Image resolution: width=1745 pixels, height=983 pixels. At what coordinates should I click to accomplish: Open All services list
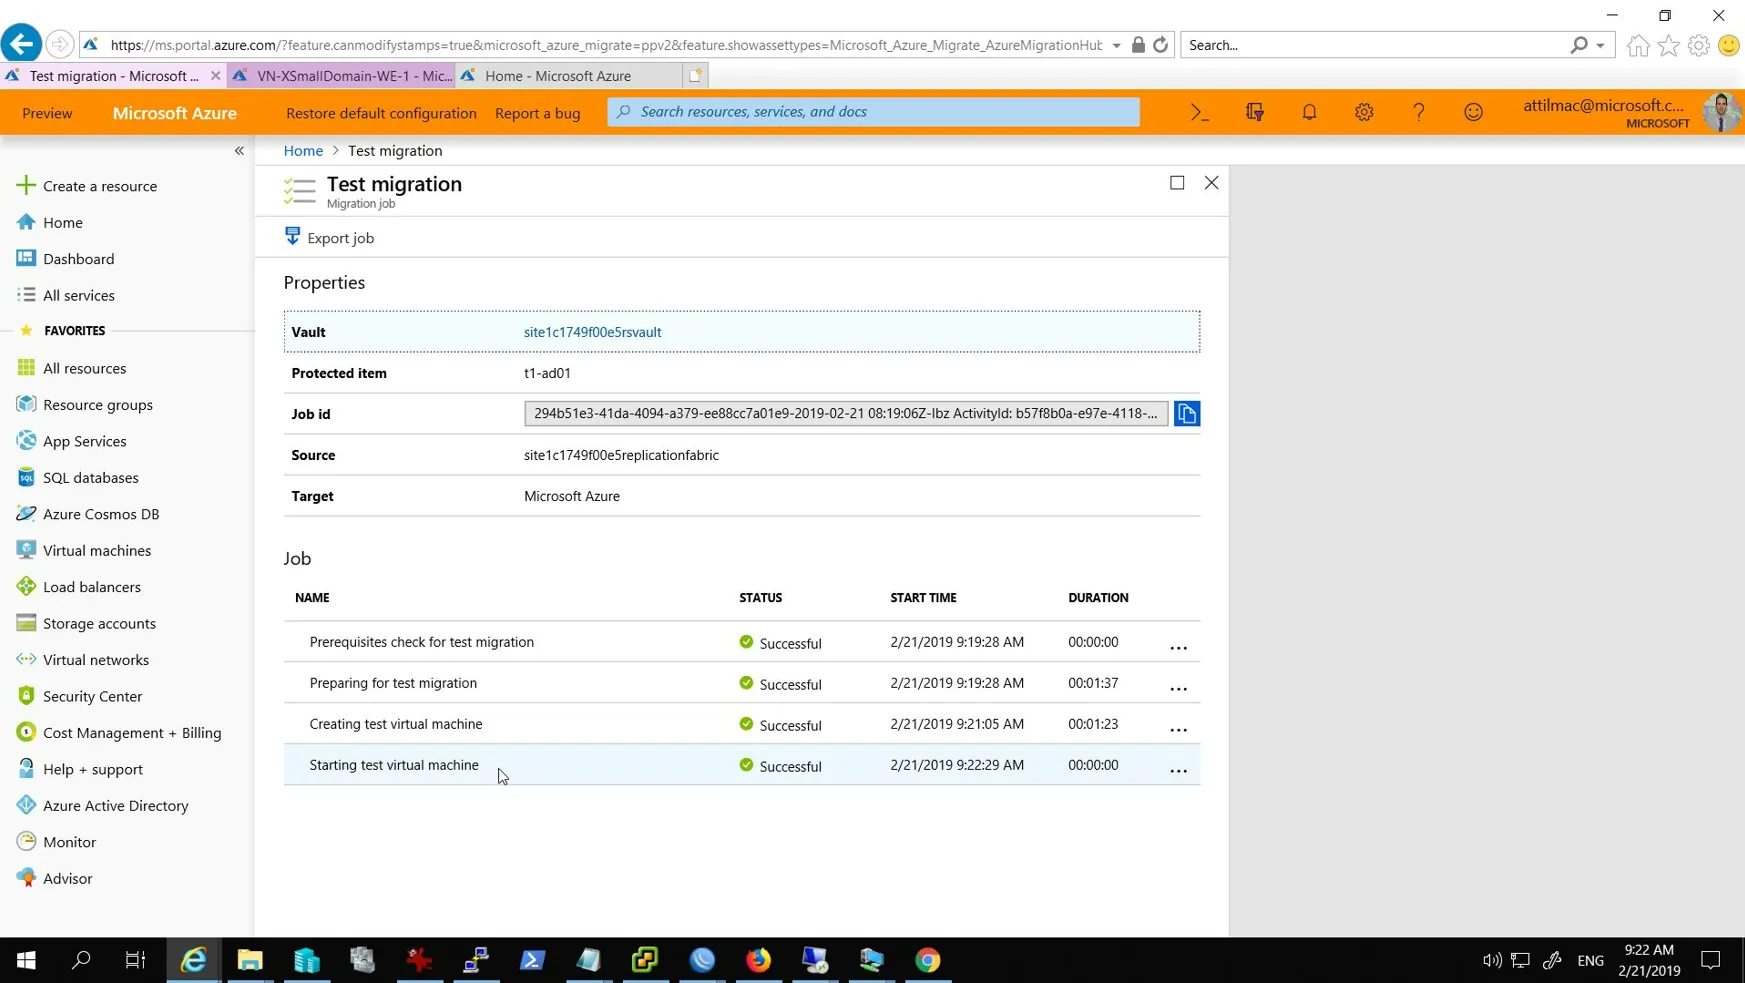(66, 295)
